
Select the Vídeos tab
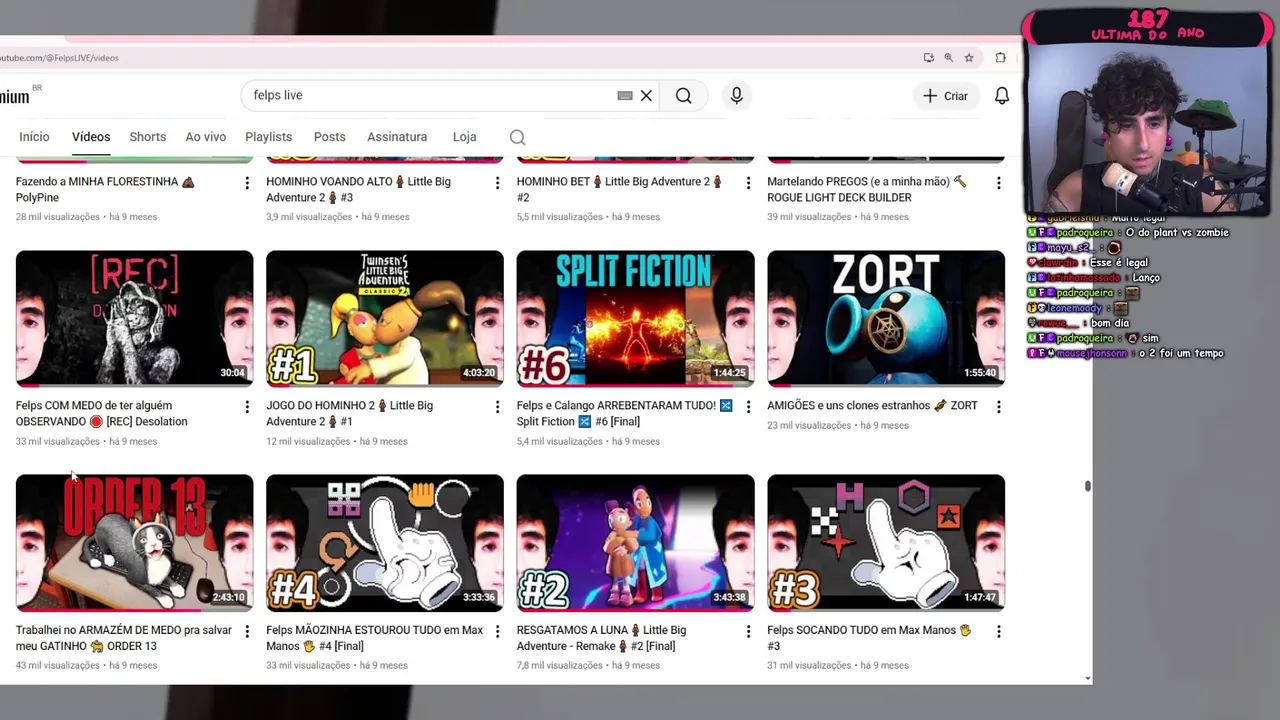(91, 137)
